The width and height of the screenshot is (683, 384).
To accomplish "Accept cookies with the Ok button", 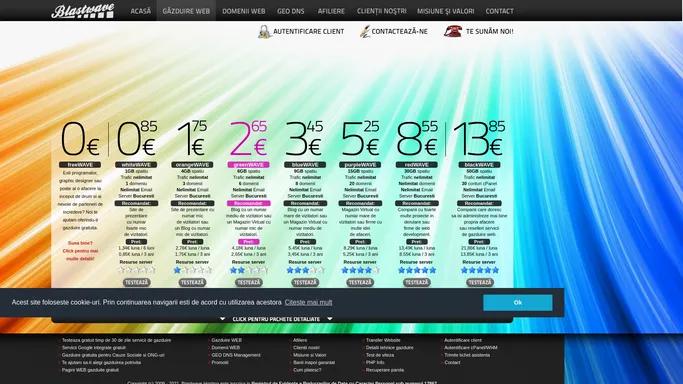I will tap(517, 303).
